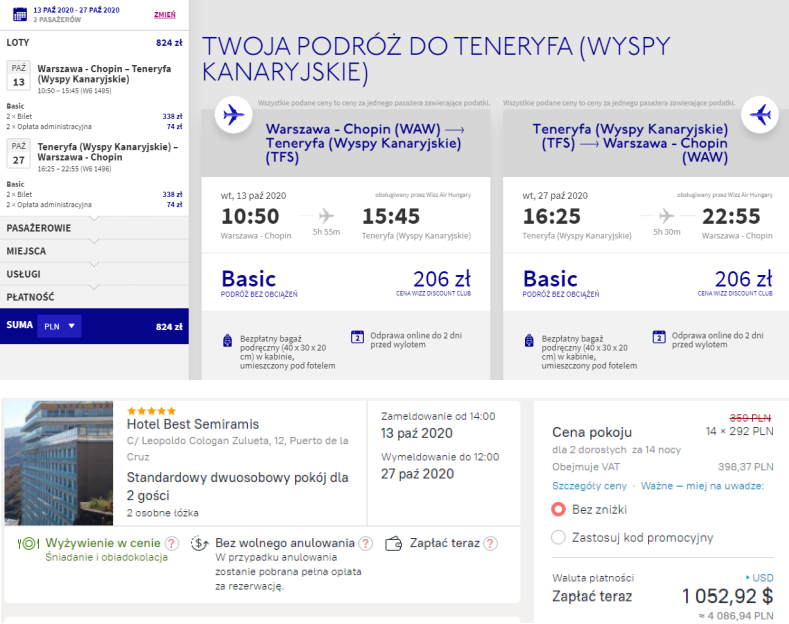Screen dimensions: 789x624
Task: Click the Hotel Best Semiramis photo thumbnail
Action: coord(59,463)
